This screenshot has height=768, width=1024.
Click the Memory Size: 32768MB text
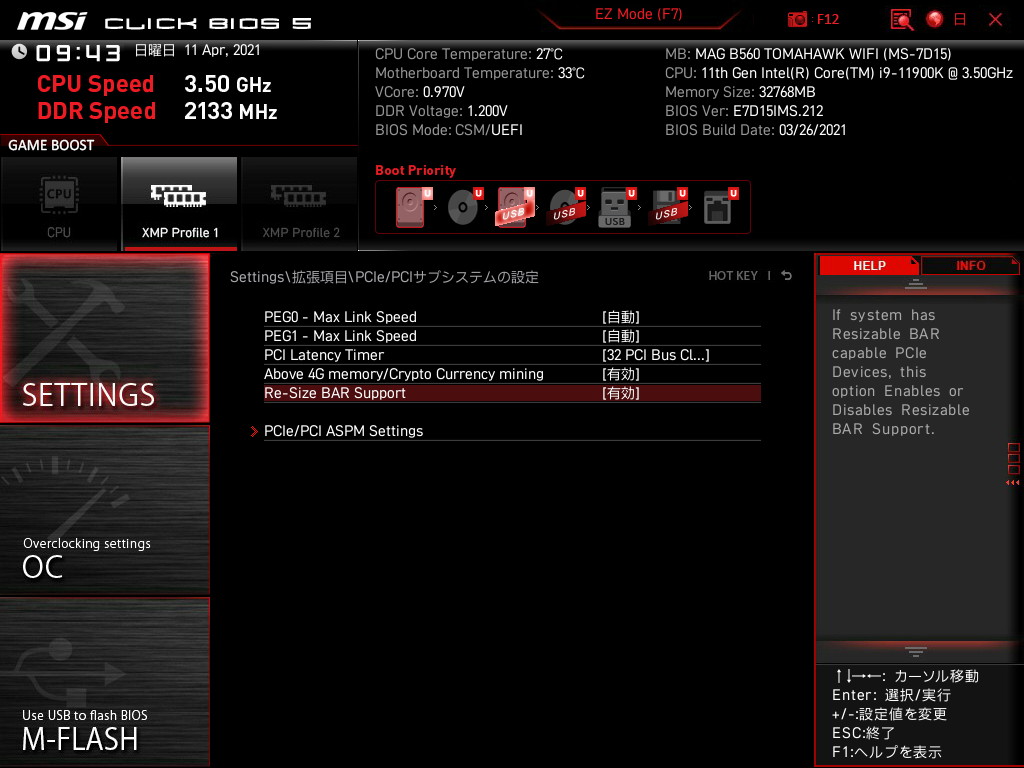coord(740,92)
